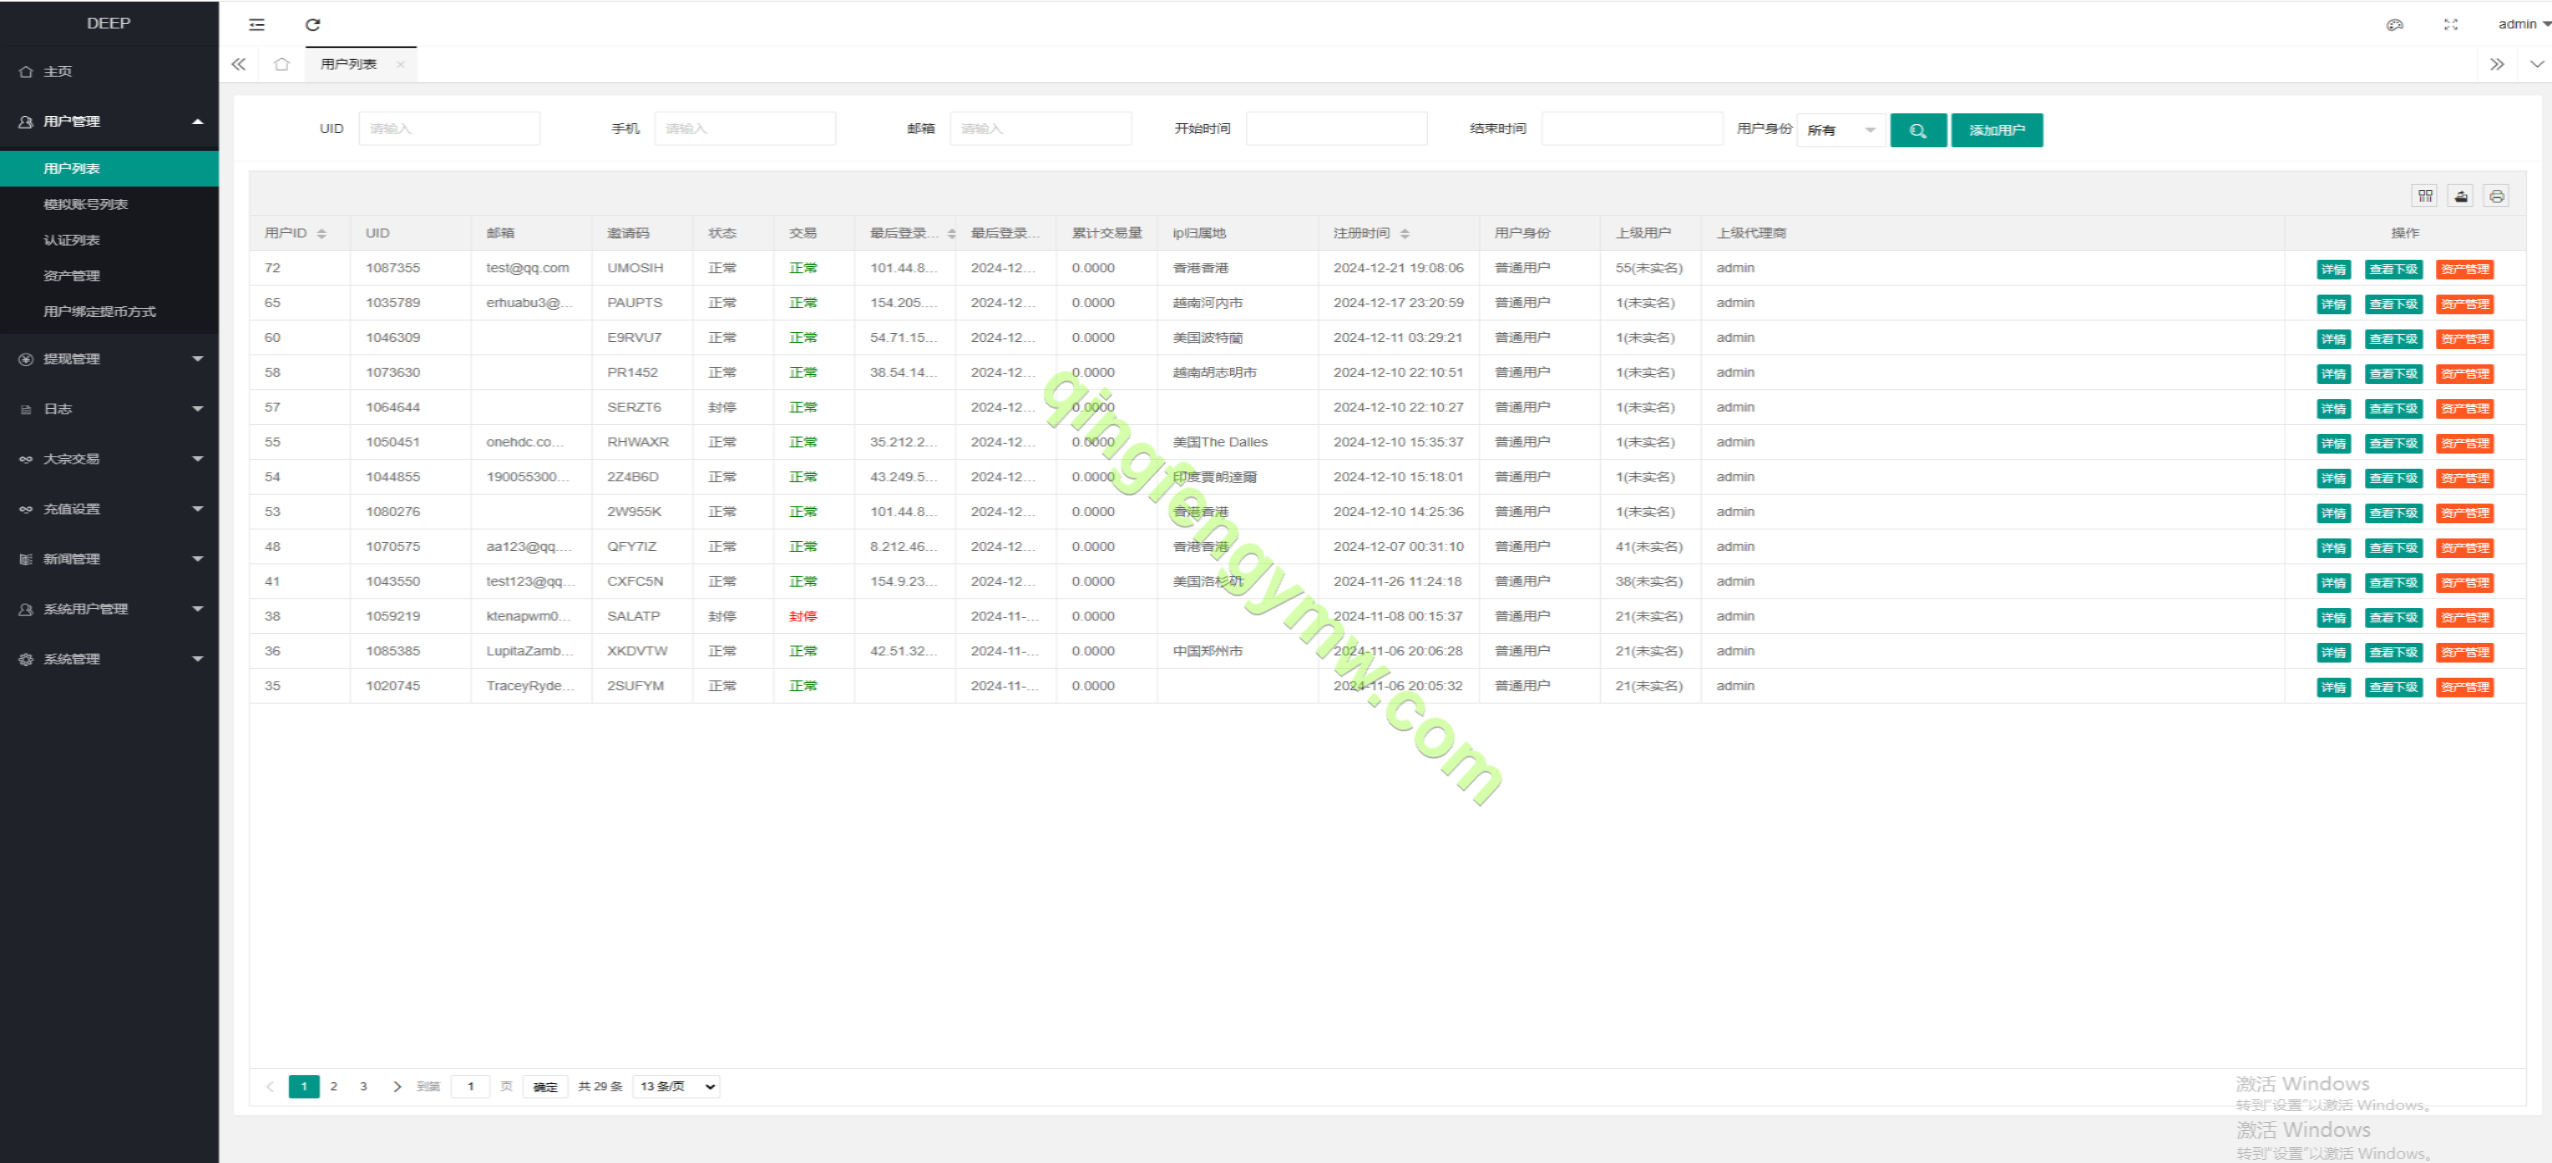Click the table print icon
The image size is (2552, 1163).
tap(2496, 196)
